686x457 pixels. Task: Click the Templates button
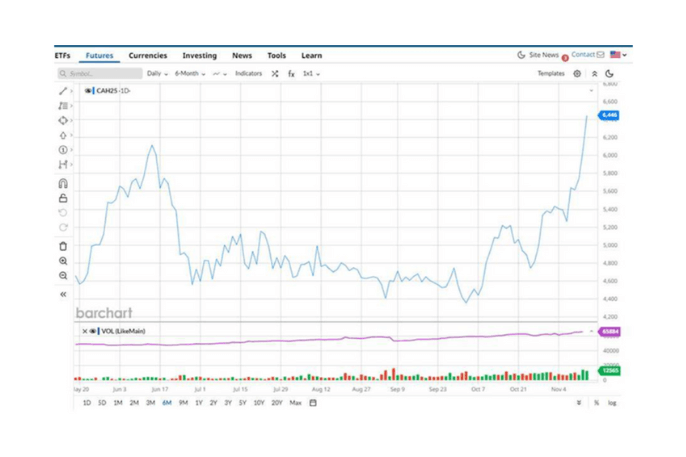tap(551, 74)
